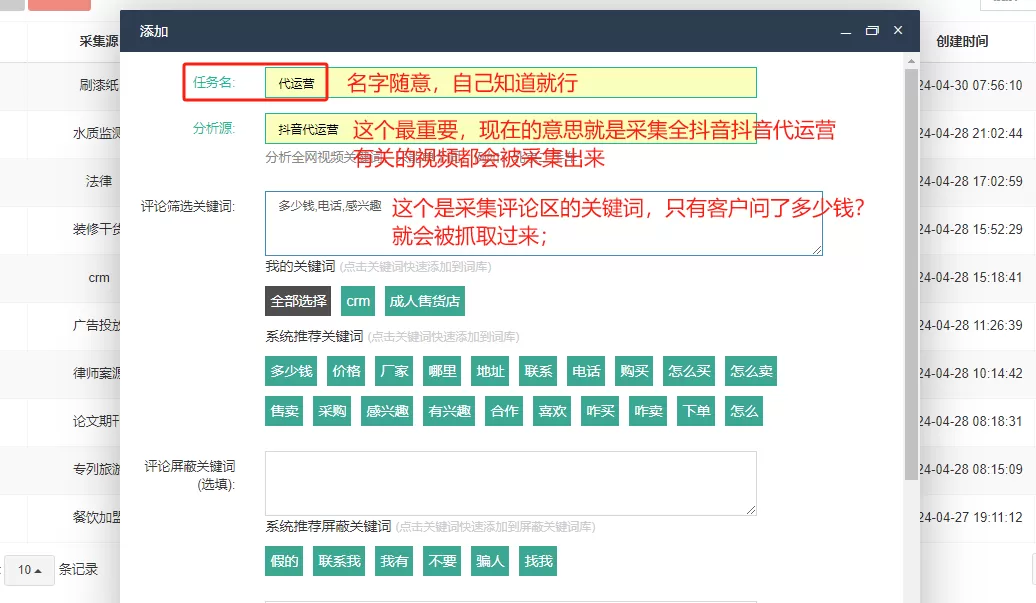Select the crm tag under my keywords
Screen dimensions: 1036x603
(357, 302)
